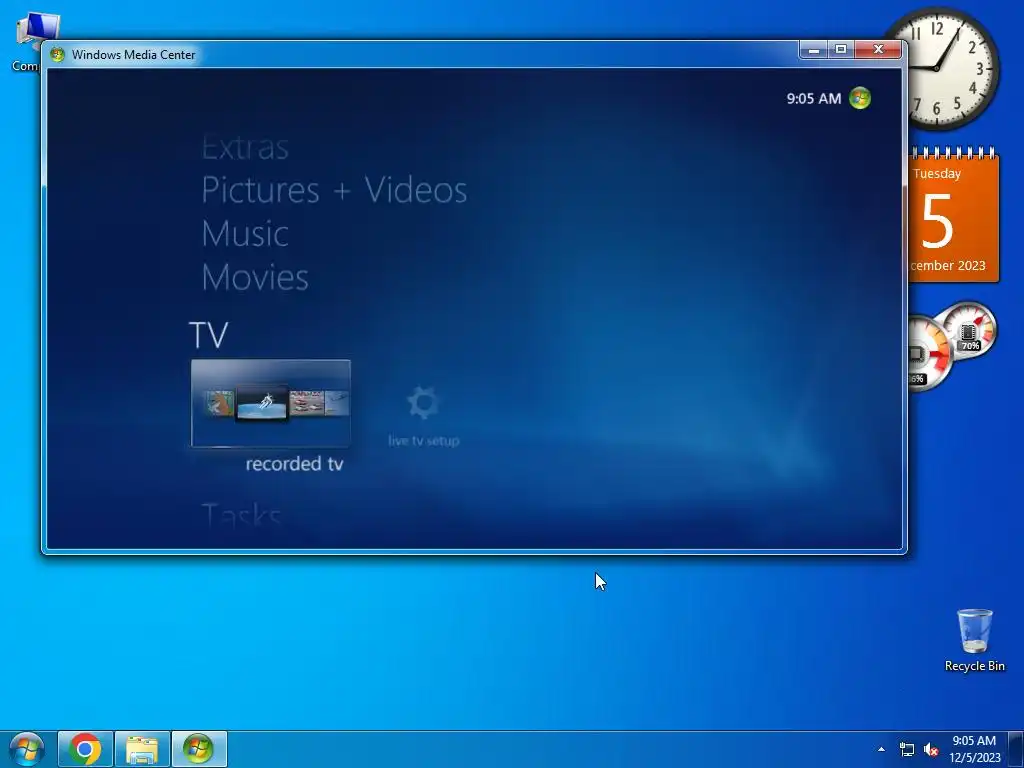Open the Recycle Bin desktop icon

coord(974,640)
